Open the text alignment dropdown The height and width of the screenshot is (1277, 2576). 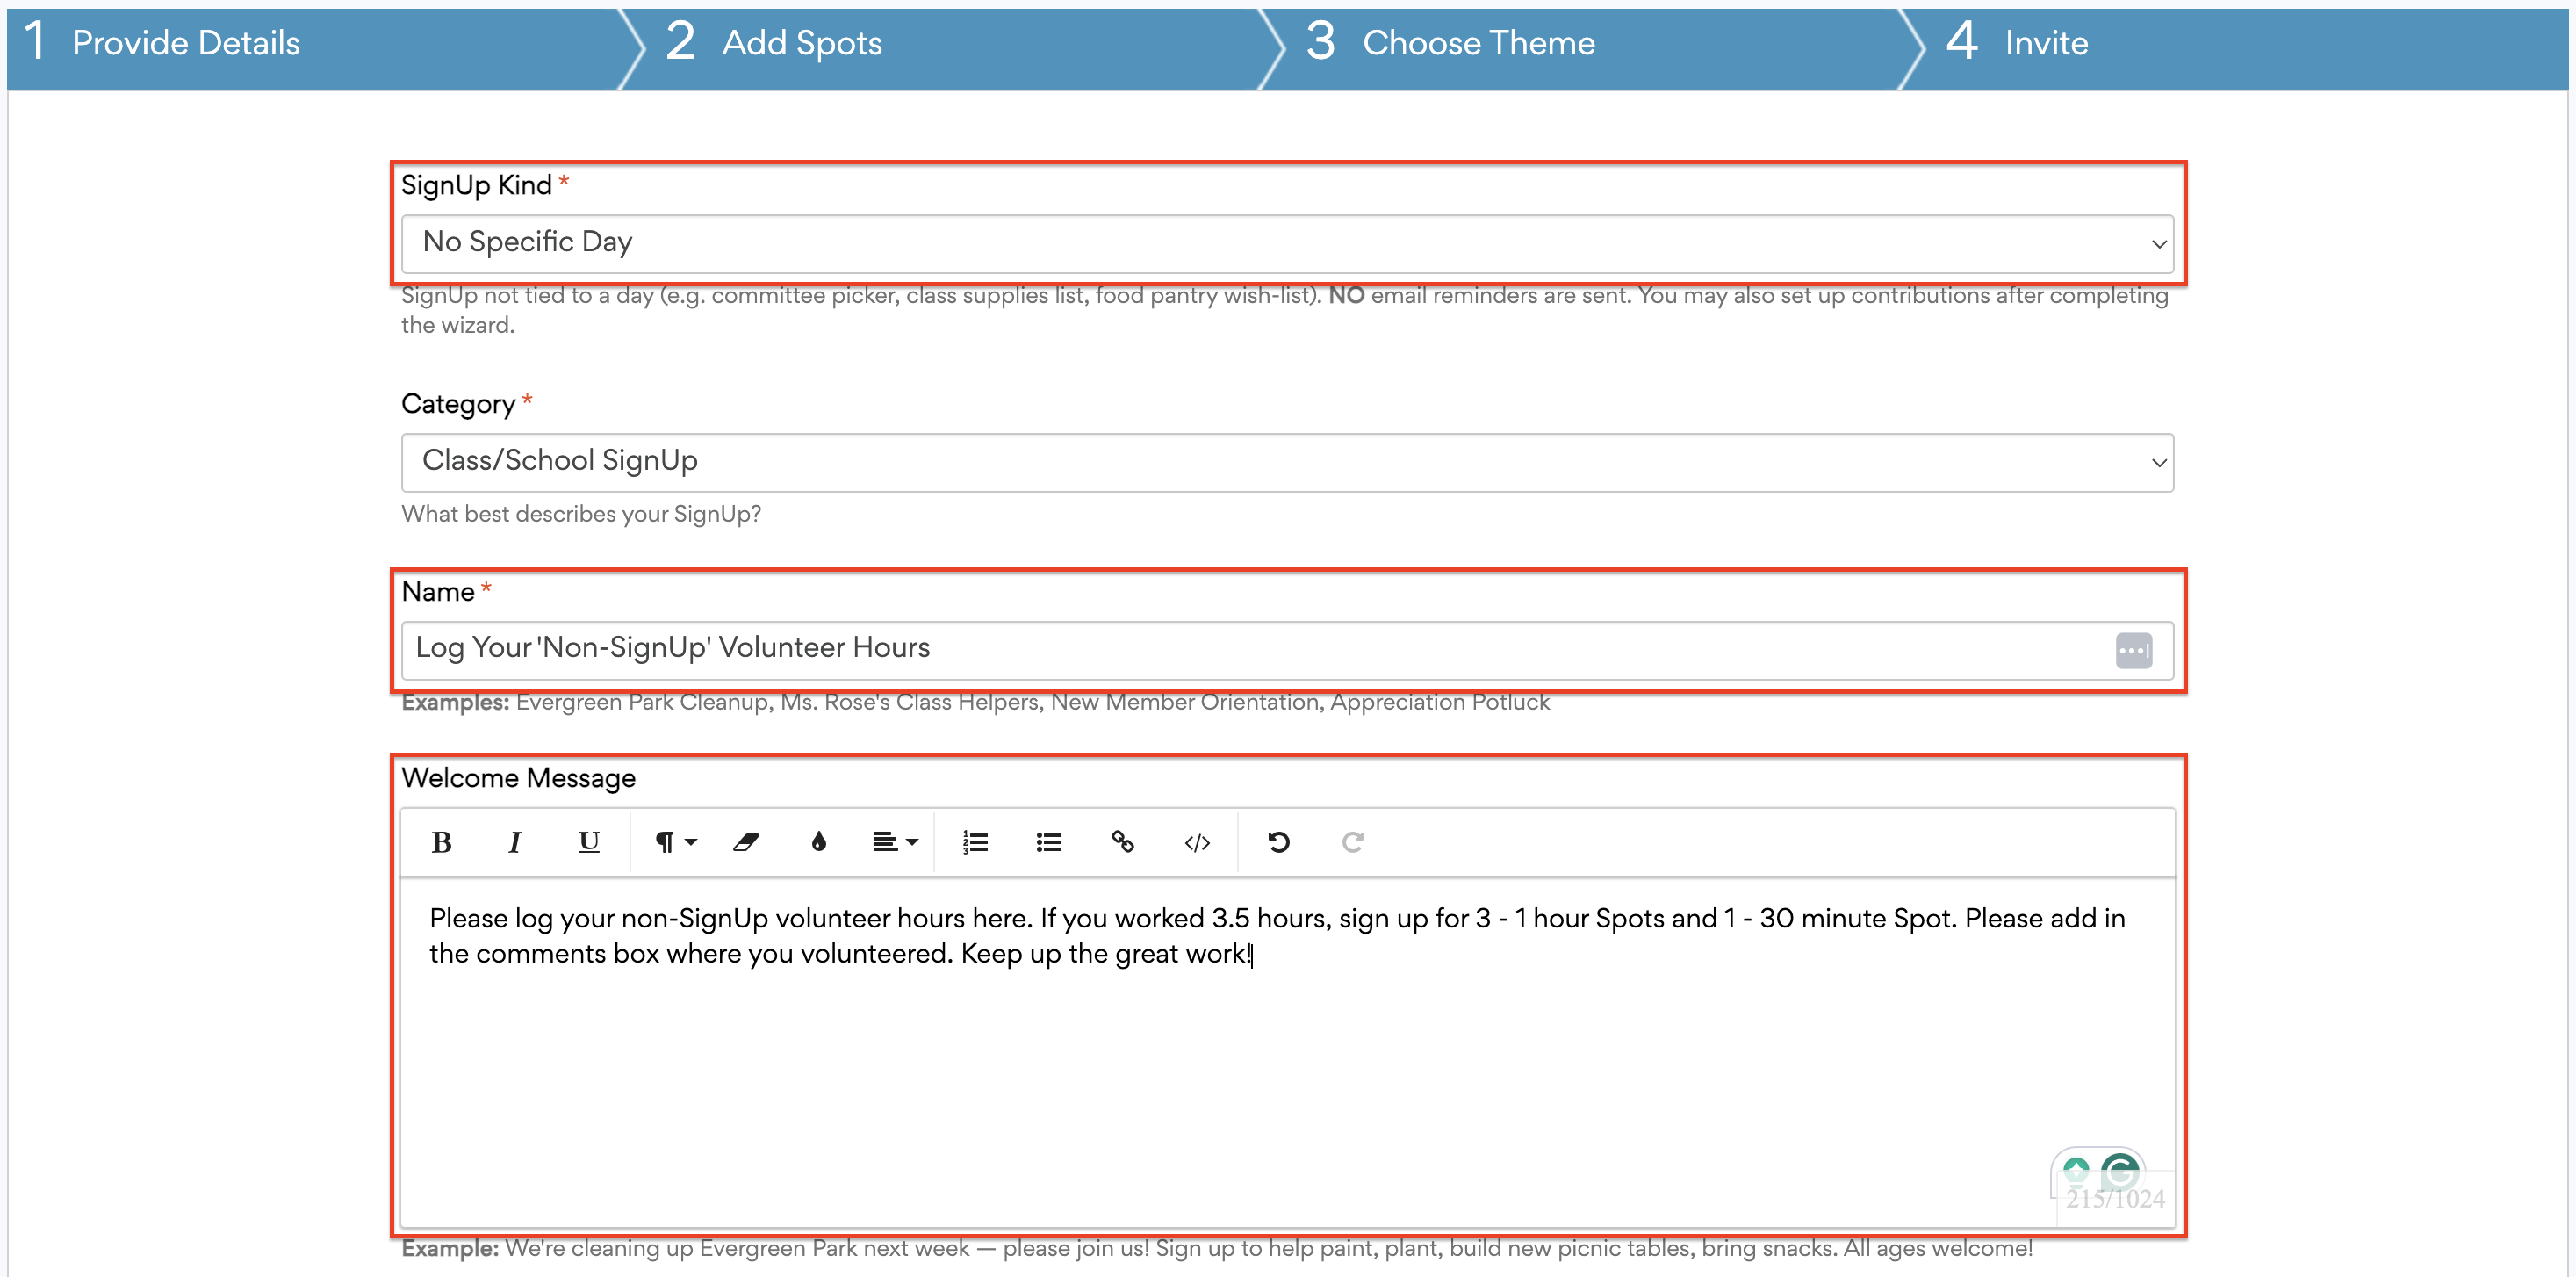coord(894,843)
